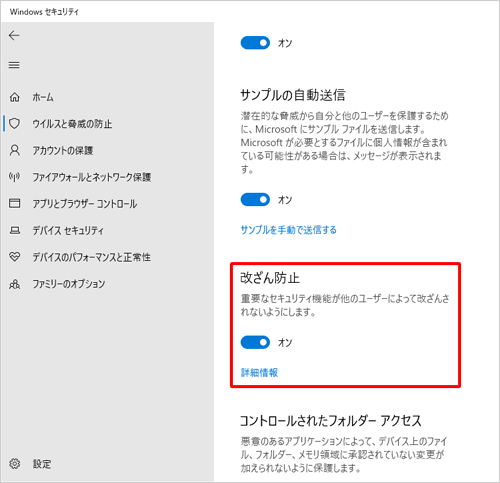The width and height of the screenshot is (500, 483).
Task: Click the back arrow icon
Action: pos(14,35)
